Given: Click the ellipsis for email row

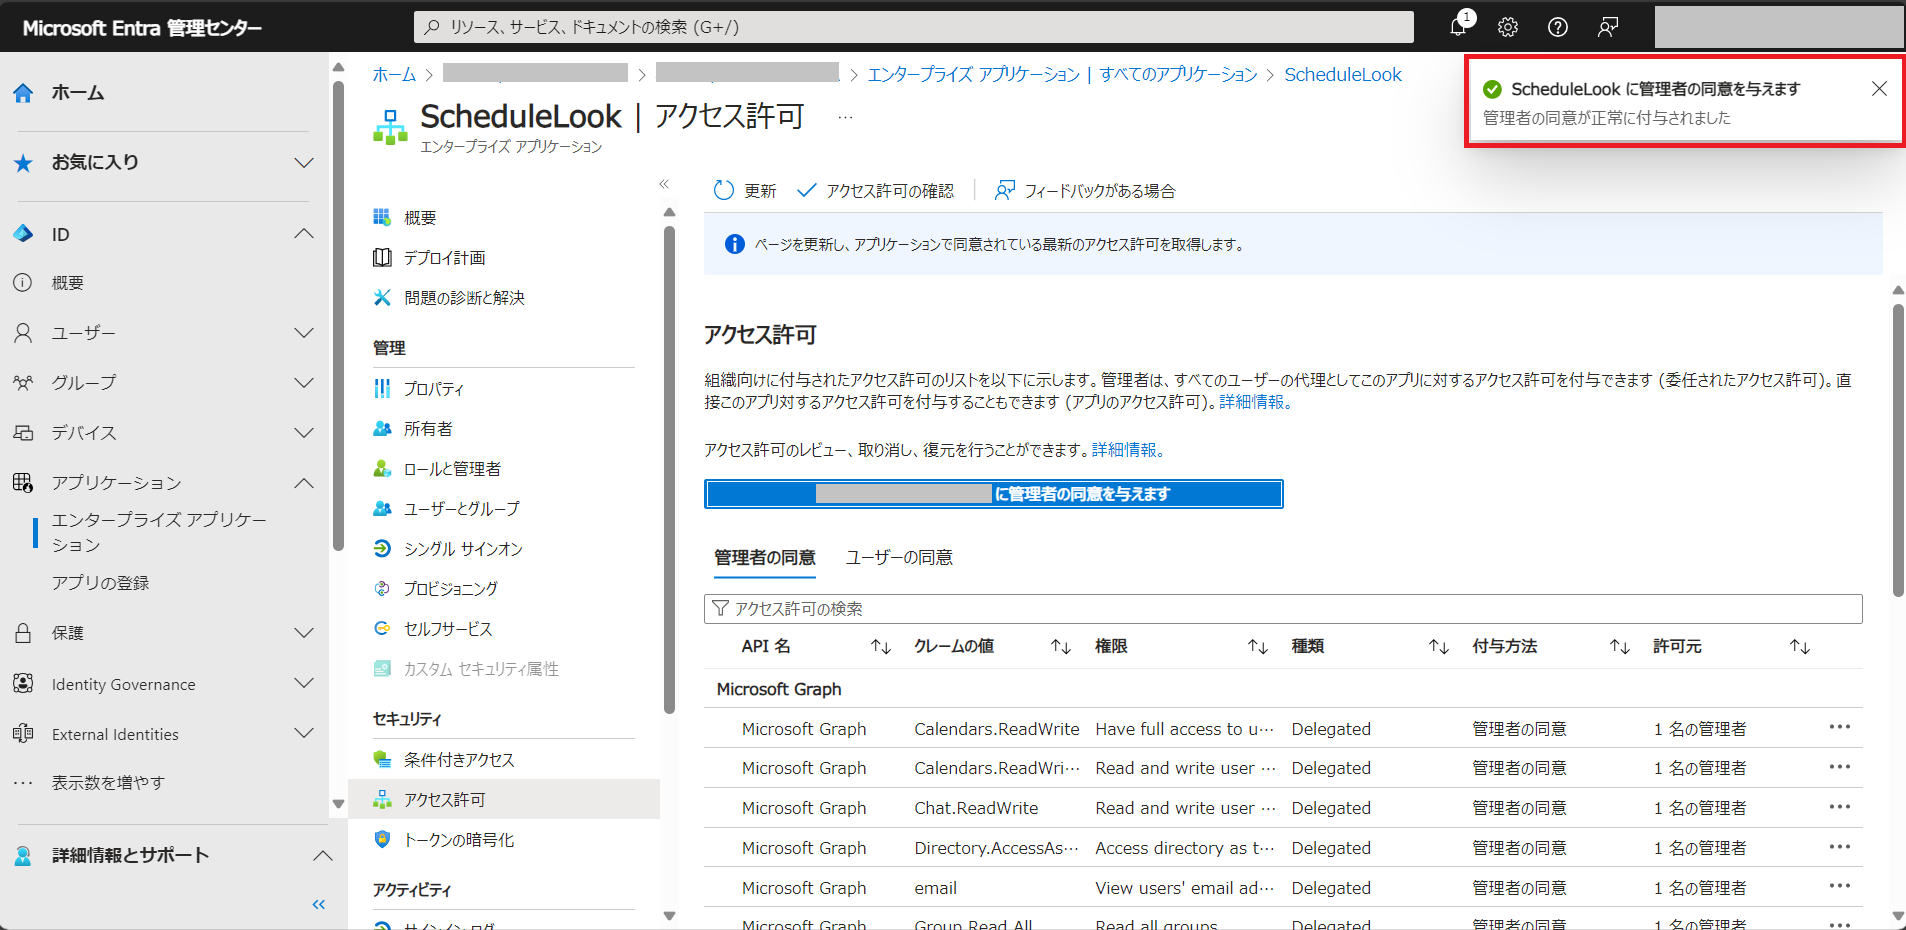Looking at the screenshot, I should (1840, 886).
